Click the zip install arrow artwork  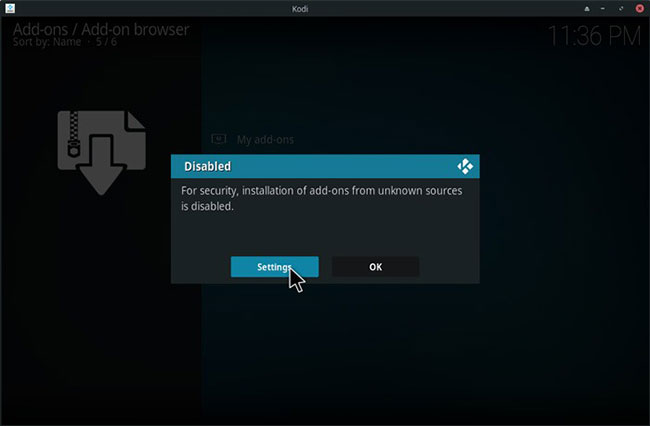[102, 152]
